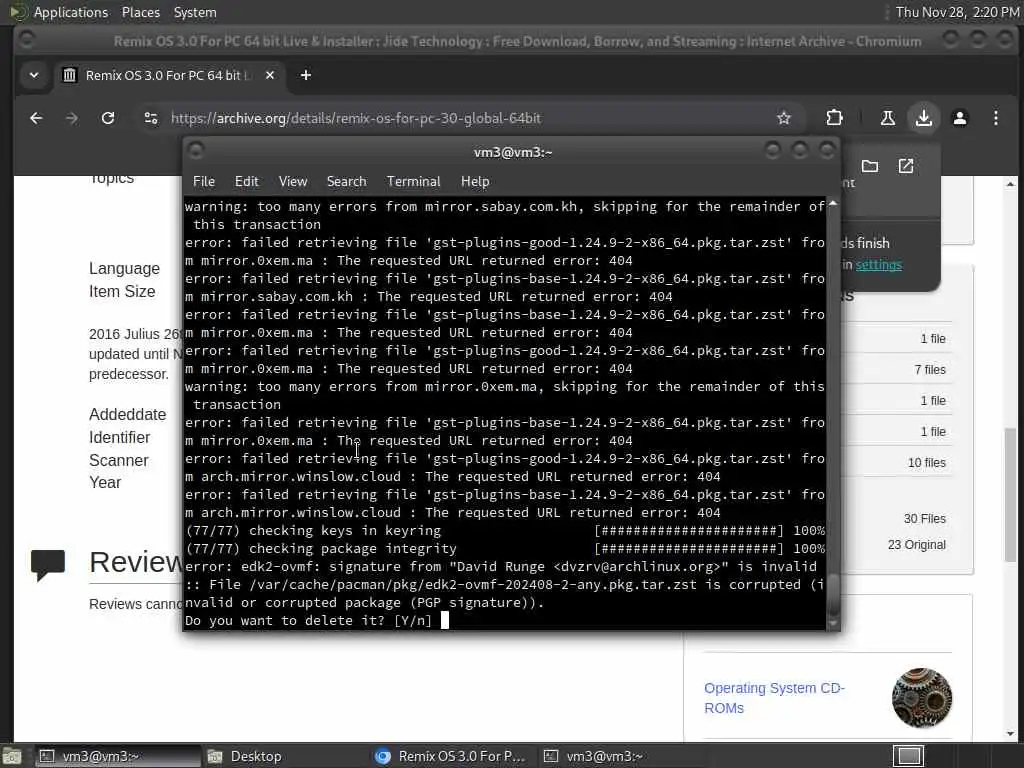Click the clock showing Thu Nov 28
The height and width of the screenshot is (768, 1024).
957,12
